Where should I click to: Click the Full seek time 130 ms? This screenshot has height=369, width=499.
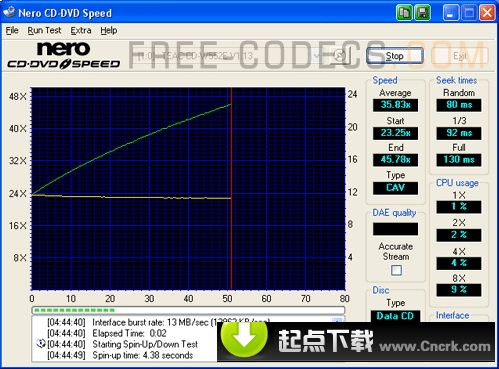pyautogui.click(x=459, y=160)
